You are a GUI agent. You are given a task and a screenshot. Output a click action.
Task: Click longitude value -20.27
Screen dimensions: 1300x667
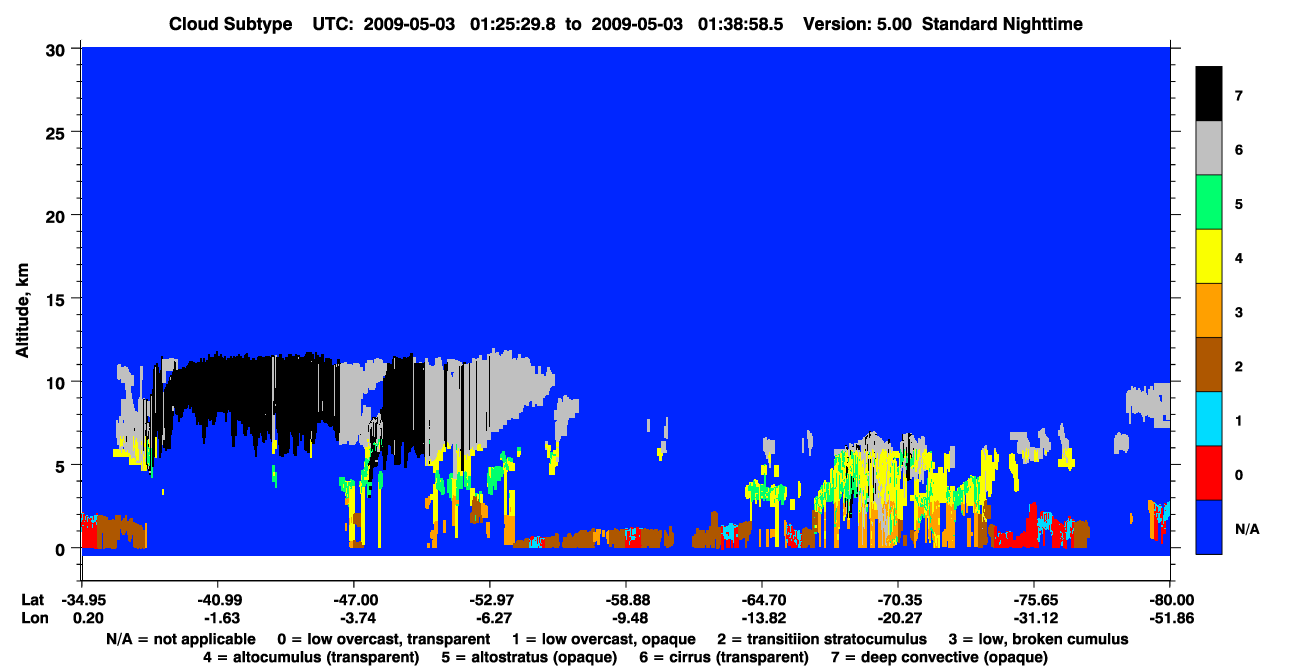pos(898,618)
